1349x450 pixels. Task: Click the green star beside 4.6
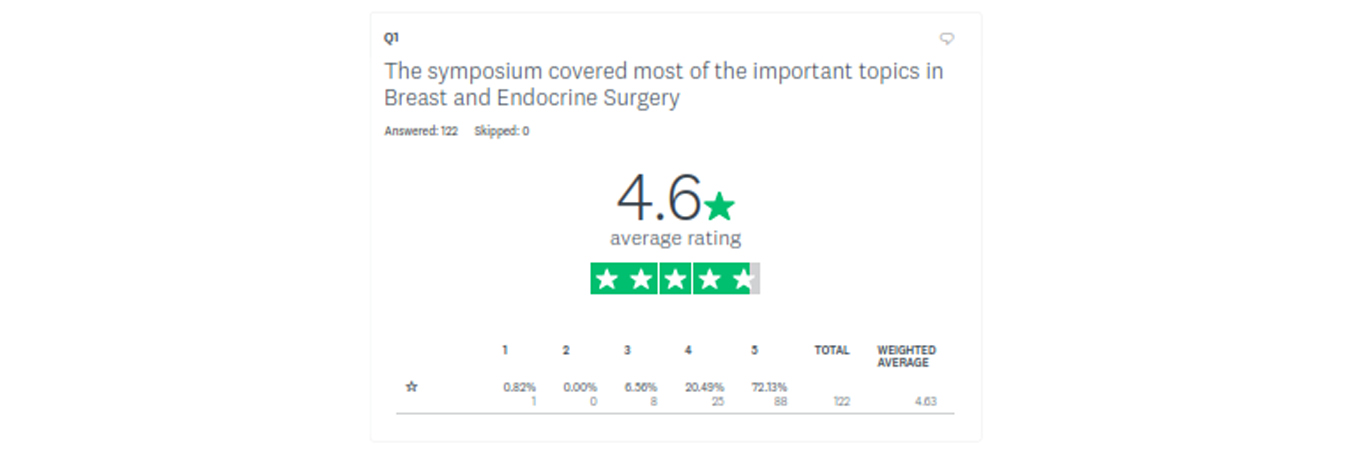(719, 207)
